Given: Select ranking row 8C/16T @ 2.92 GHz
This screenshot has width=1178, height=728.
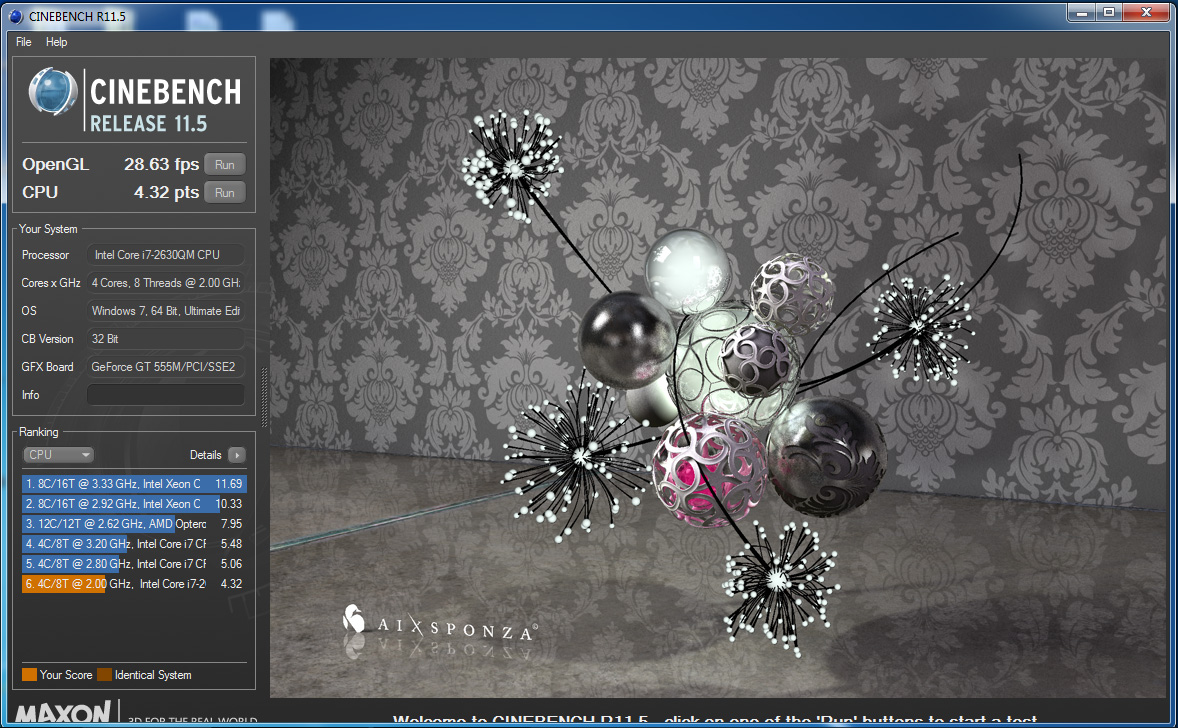Looking at the screenshot, I should [x=134, y=503].
